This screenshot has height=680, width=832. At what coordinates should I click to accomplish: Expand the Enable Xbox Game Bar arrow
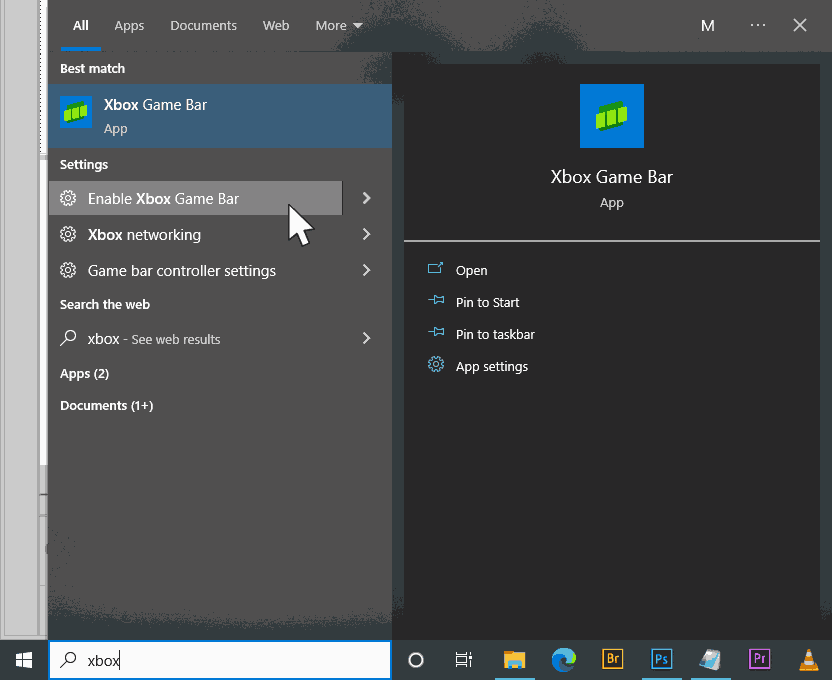coord(366,198)
